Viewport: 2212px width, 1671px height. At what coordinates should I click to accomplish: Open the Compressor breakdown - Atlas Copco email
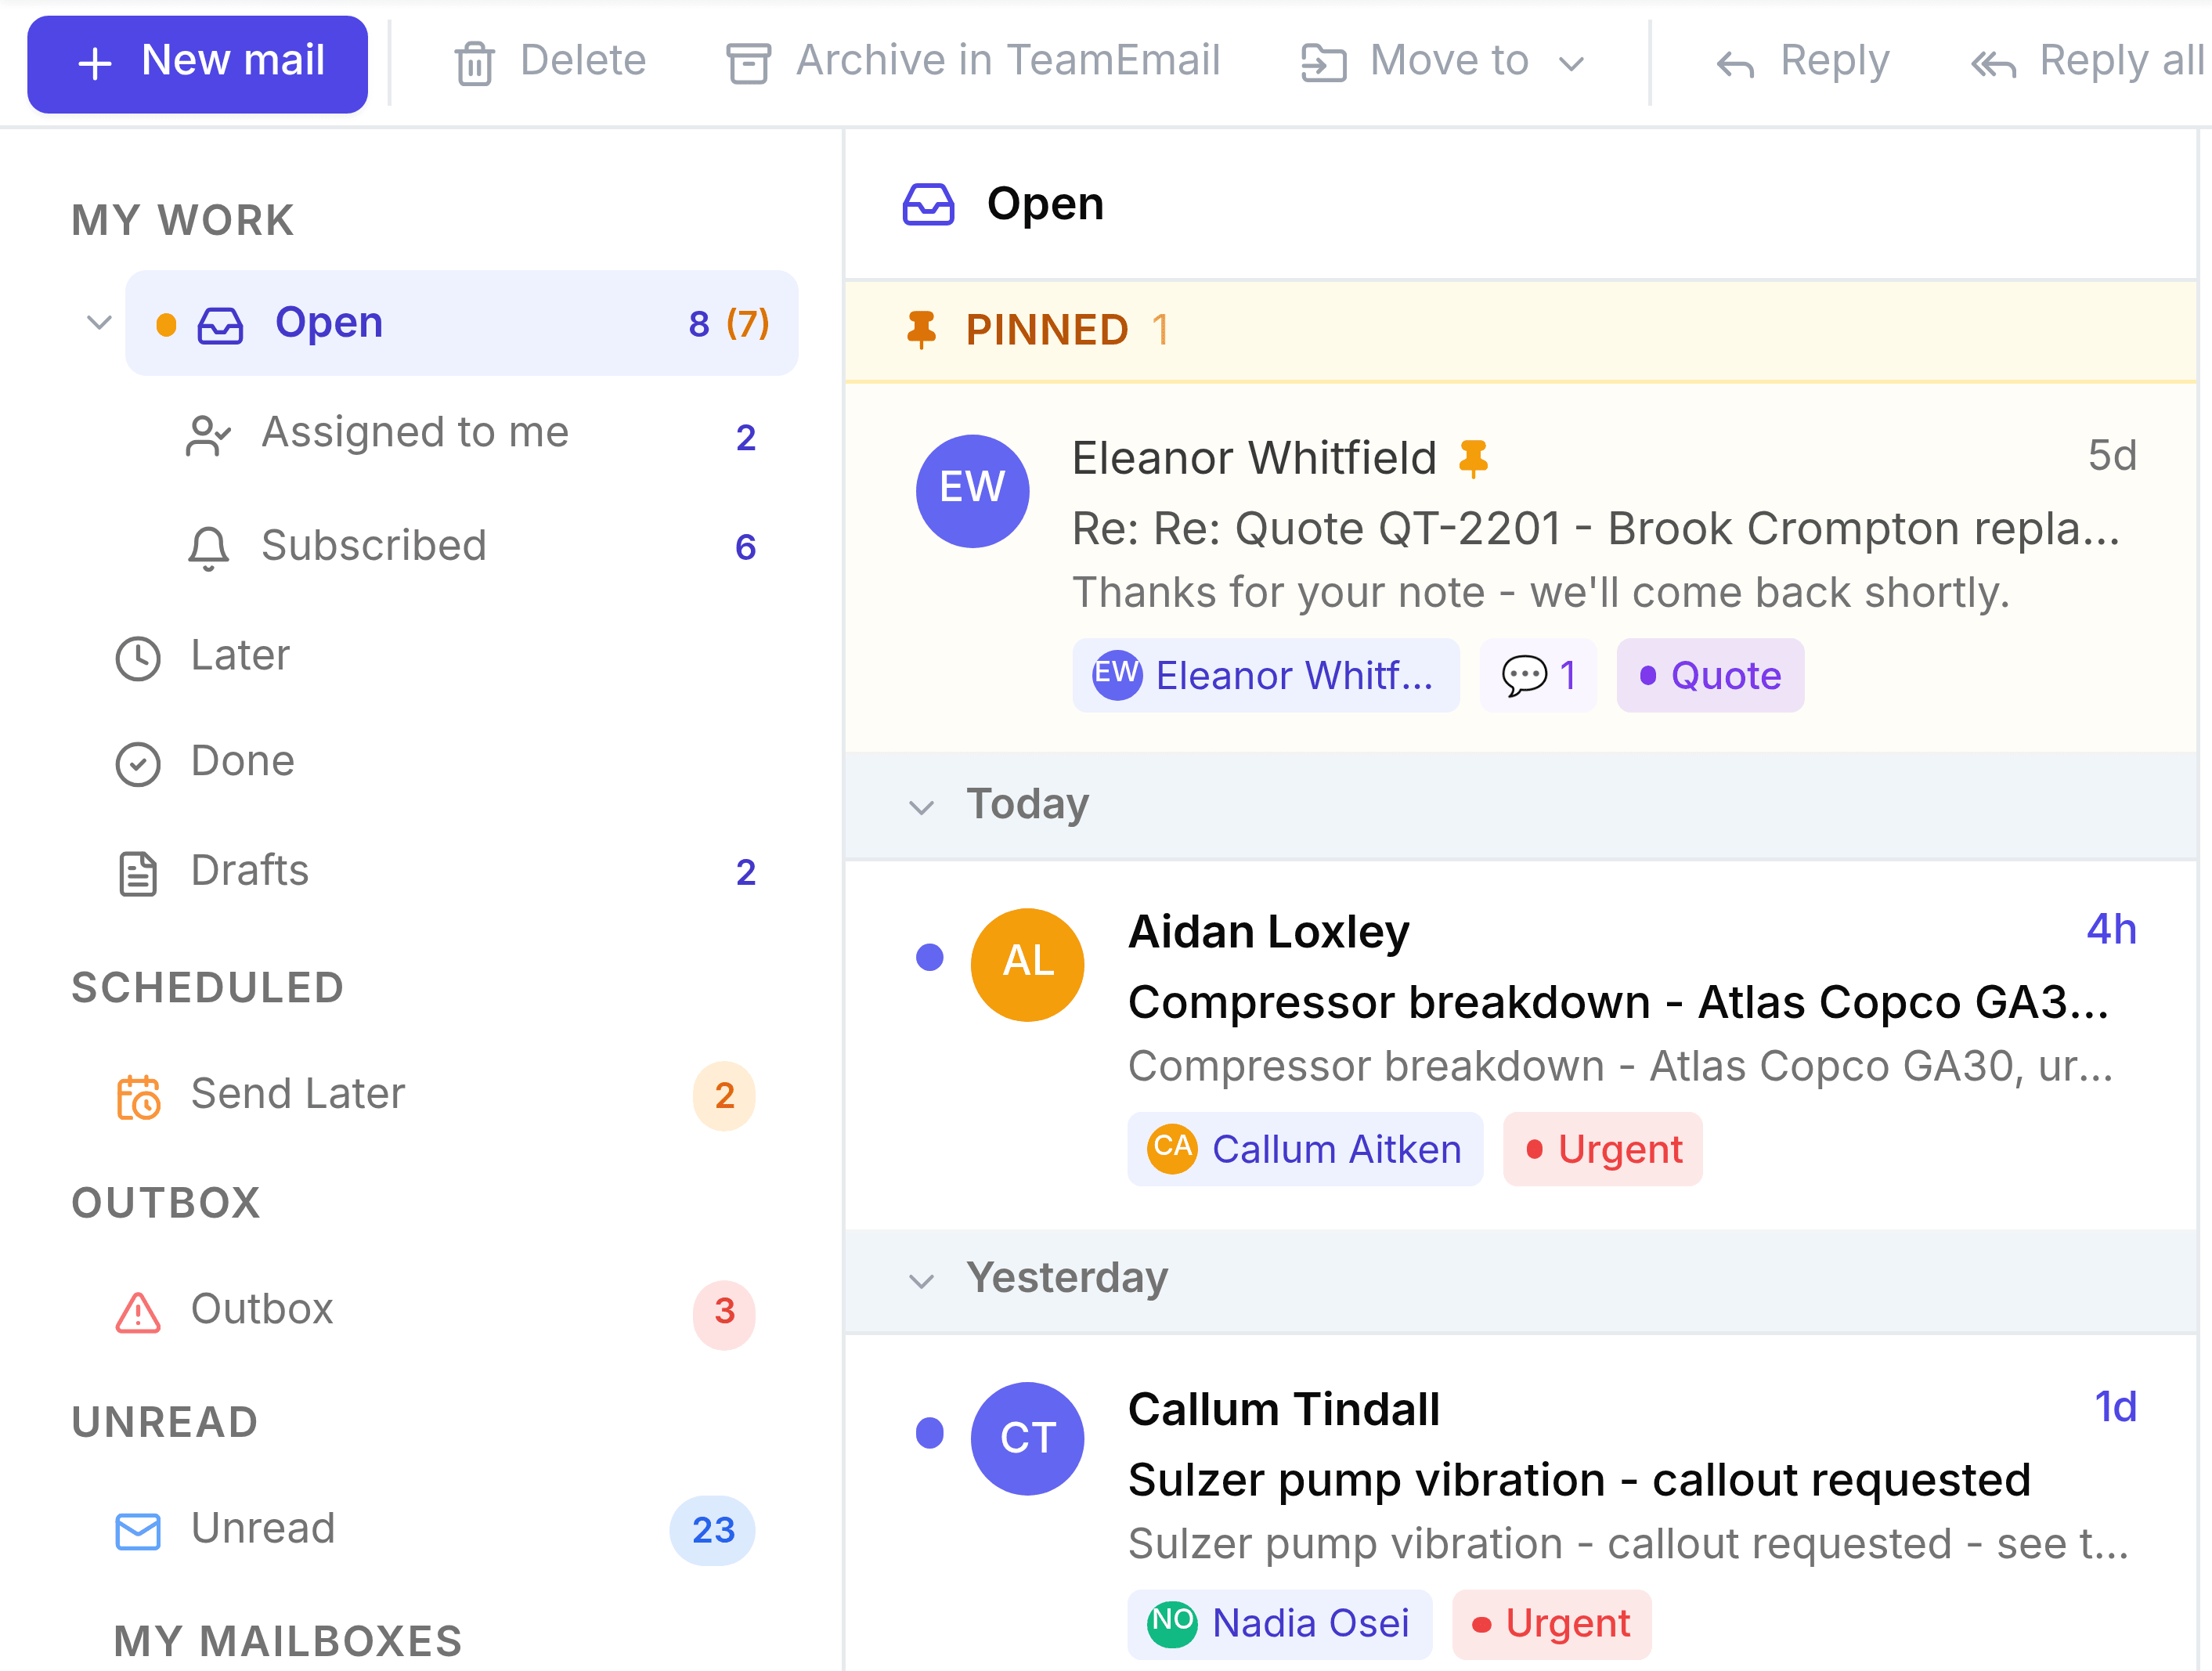coord(1521,1044)
